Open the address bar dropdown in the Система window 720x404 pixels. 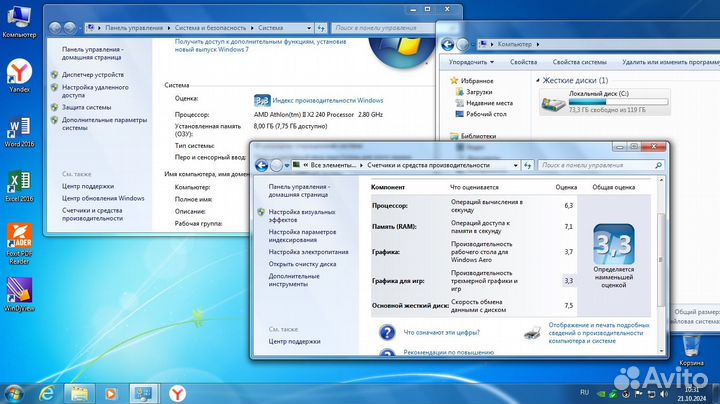coord(309,28)
